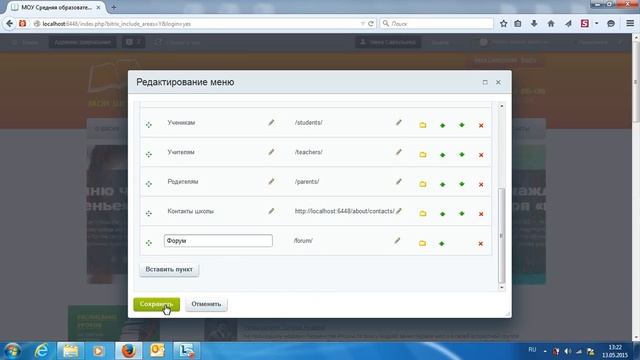Click the drag handle for the Форум row

click(x=149, y=243)
